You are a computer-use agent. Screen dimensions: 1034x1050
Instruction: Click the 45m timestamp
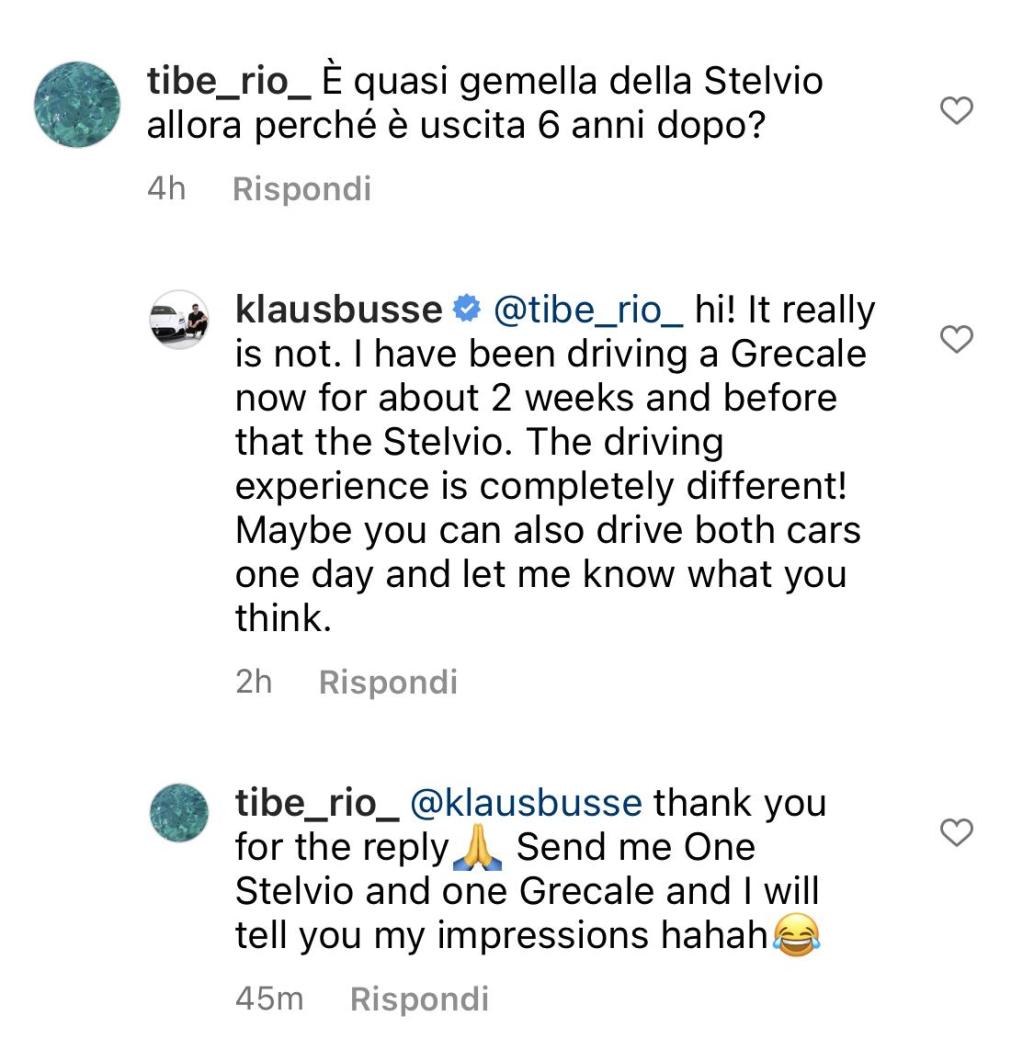coord(269,998)
